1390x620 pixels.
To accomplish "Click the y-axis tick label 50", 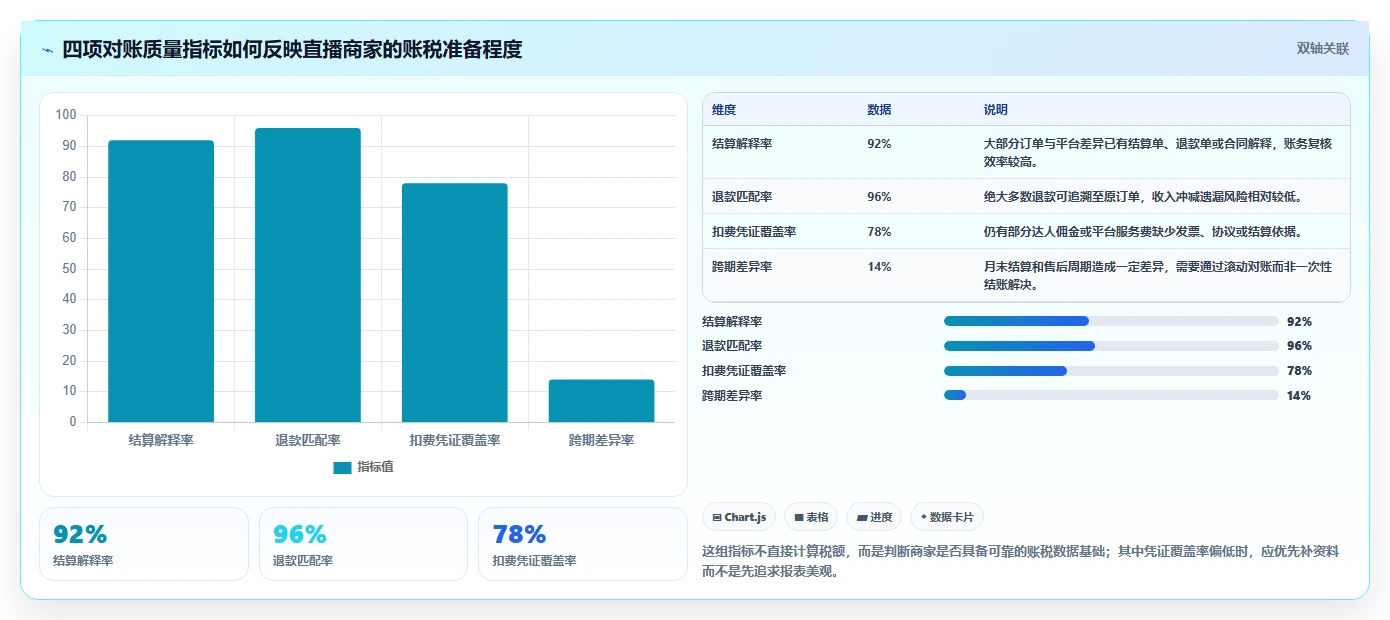I will coord(69,269).
